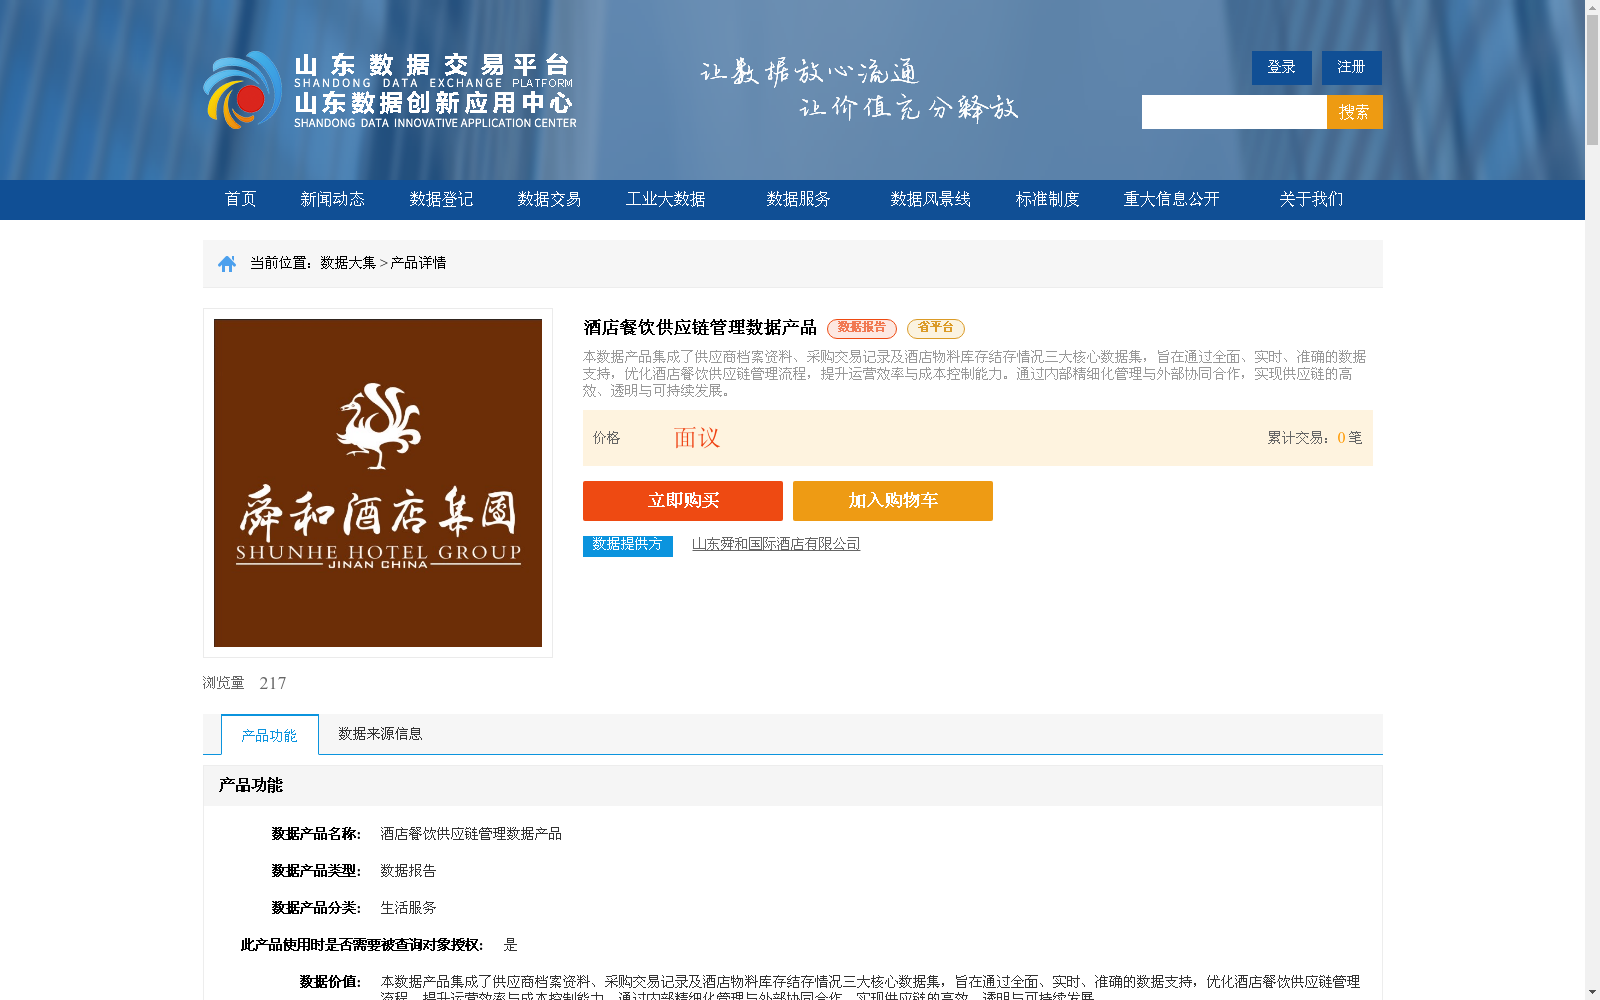Viewport: 1600px width, 1000px height.
Task: Open the 首页 menu item
Action: click(241, 199)
